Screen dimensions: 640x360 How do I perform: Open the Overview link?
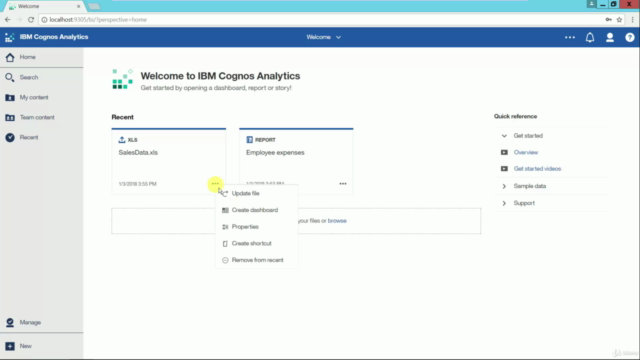526,152
